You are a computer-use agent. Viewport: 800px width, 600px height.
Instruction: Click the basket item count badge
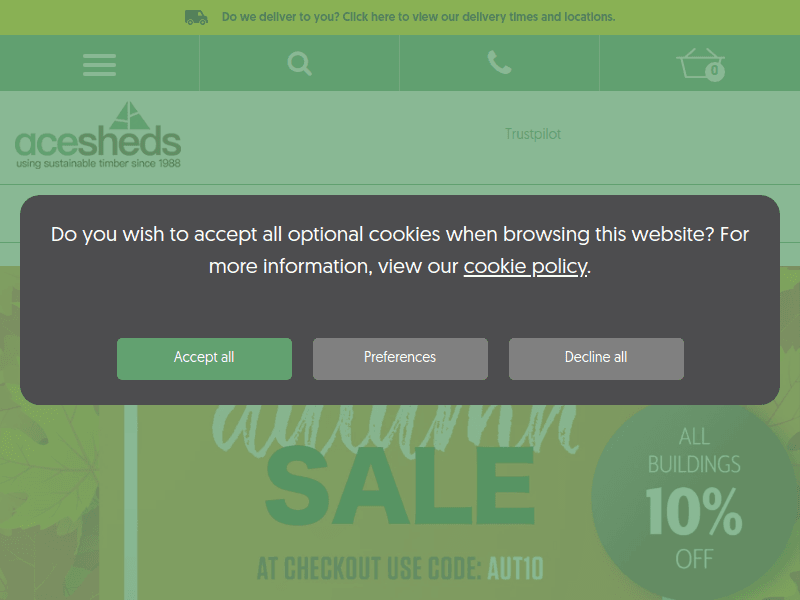click(x=715, y=70)
